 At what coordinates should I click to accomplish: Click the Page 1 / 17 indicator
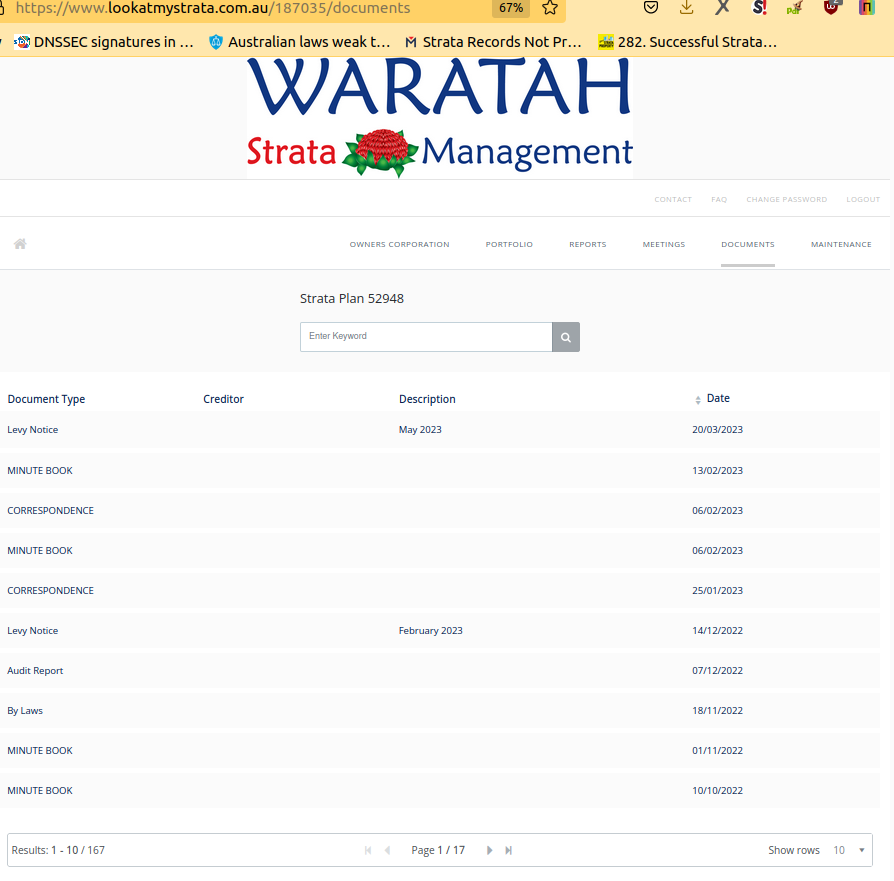click(438, 850)
